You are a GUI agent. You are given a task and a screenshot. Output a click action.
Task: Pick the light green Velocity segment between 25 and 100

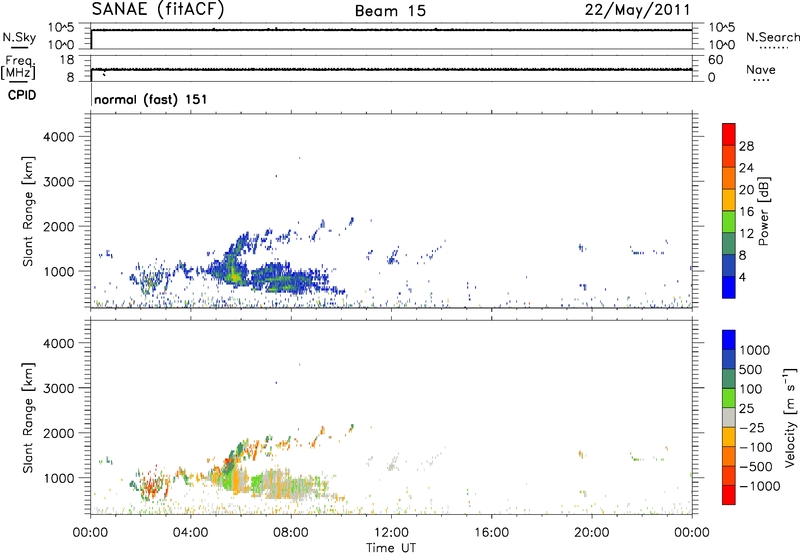pyautogui.click(x=729, y=398)
